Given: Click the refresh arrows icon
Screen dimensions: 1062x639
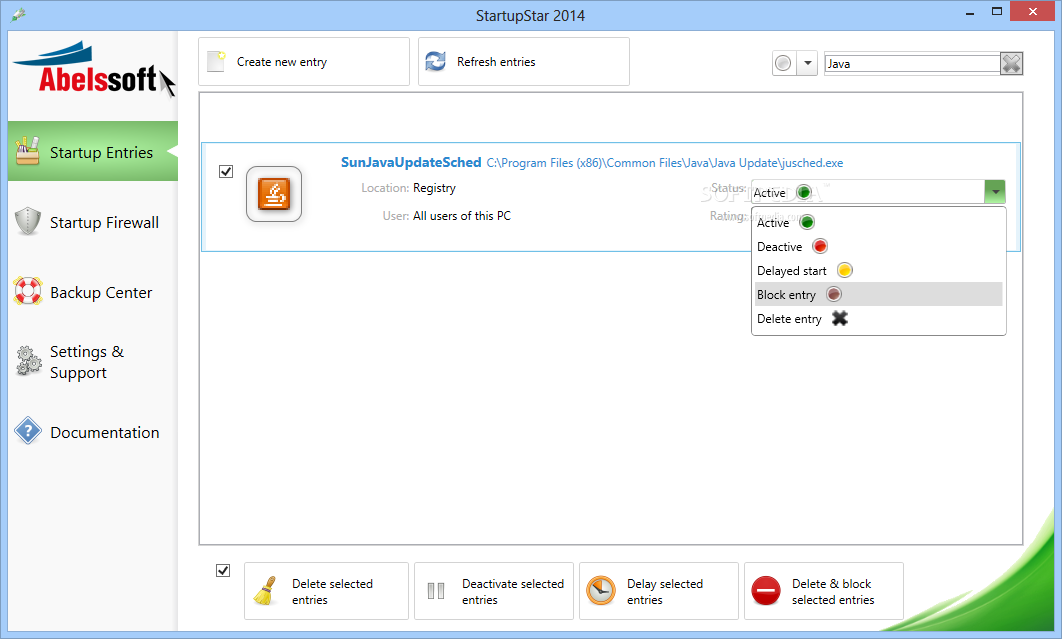Looking at the screenshot, I should 436,62.
